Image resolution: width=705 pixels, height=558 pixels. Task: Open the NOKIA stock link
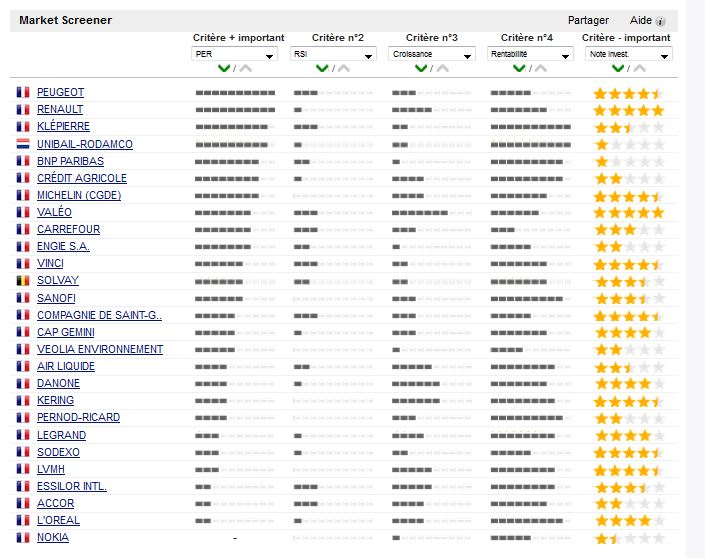point(53,538)
